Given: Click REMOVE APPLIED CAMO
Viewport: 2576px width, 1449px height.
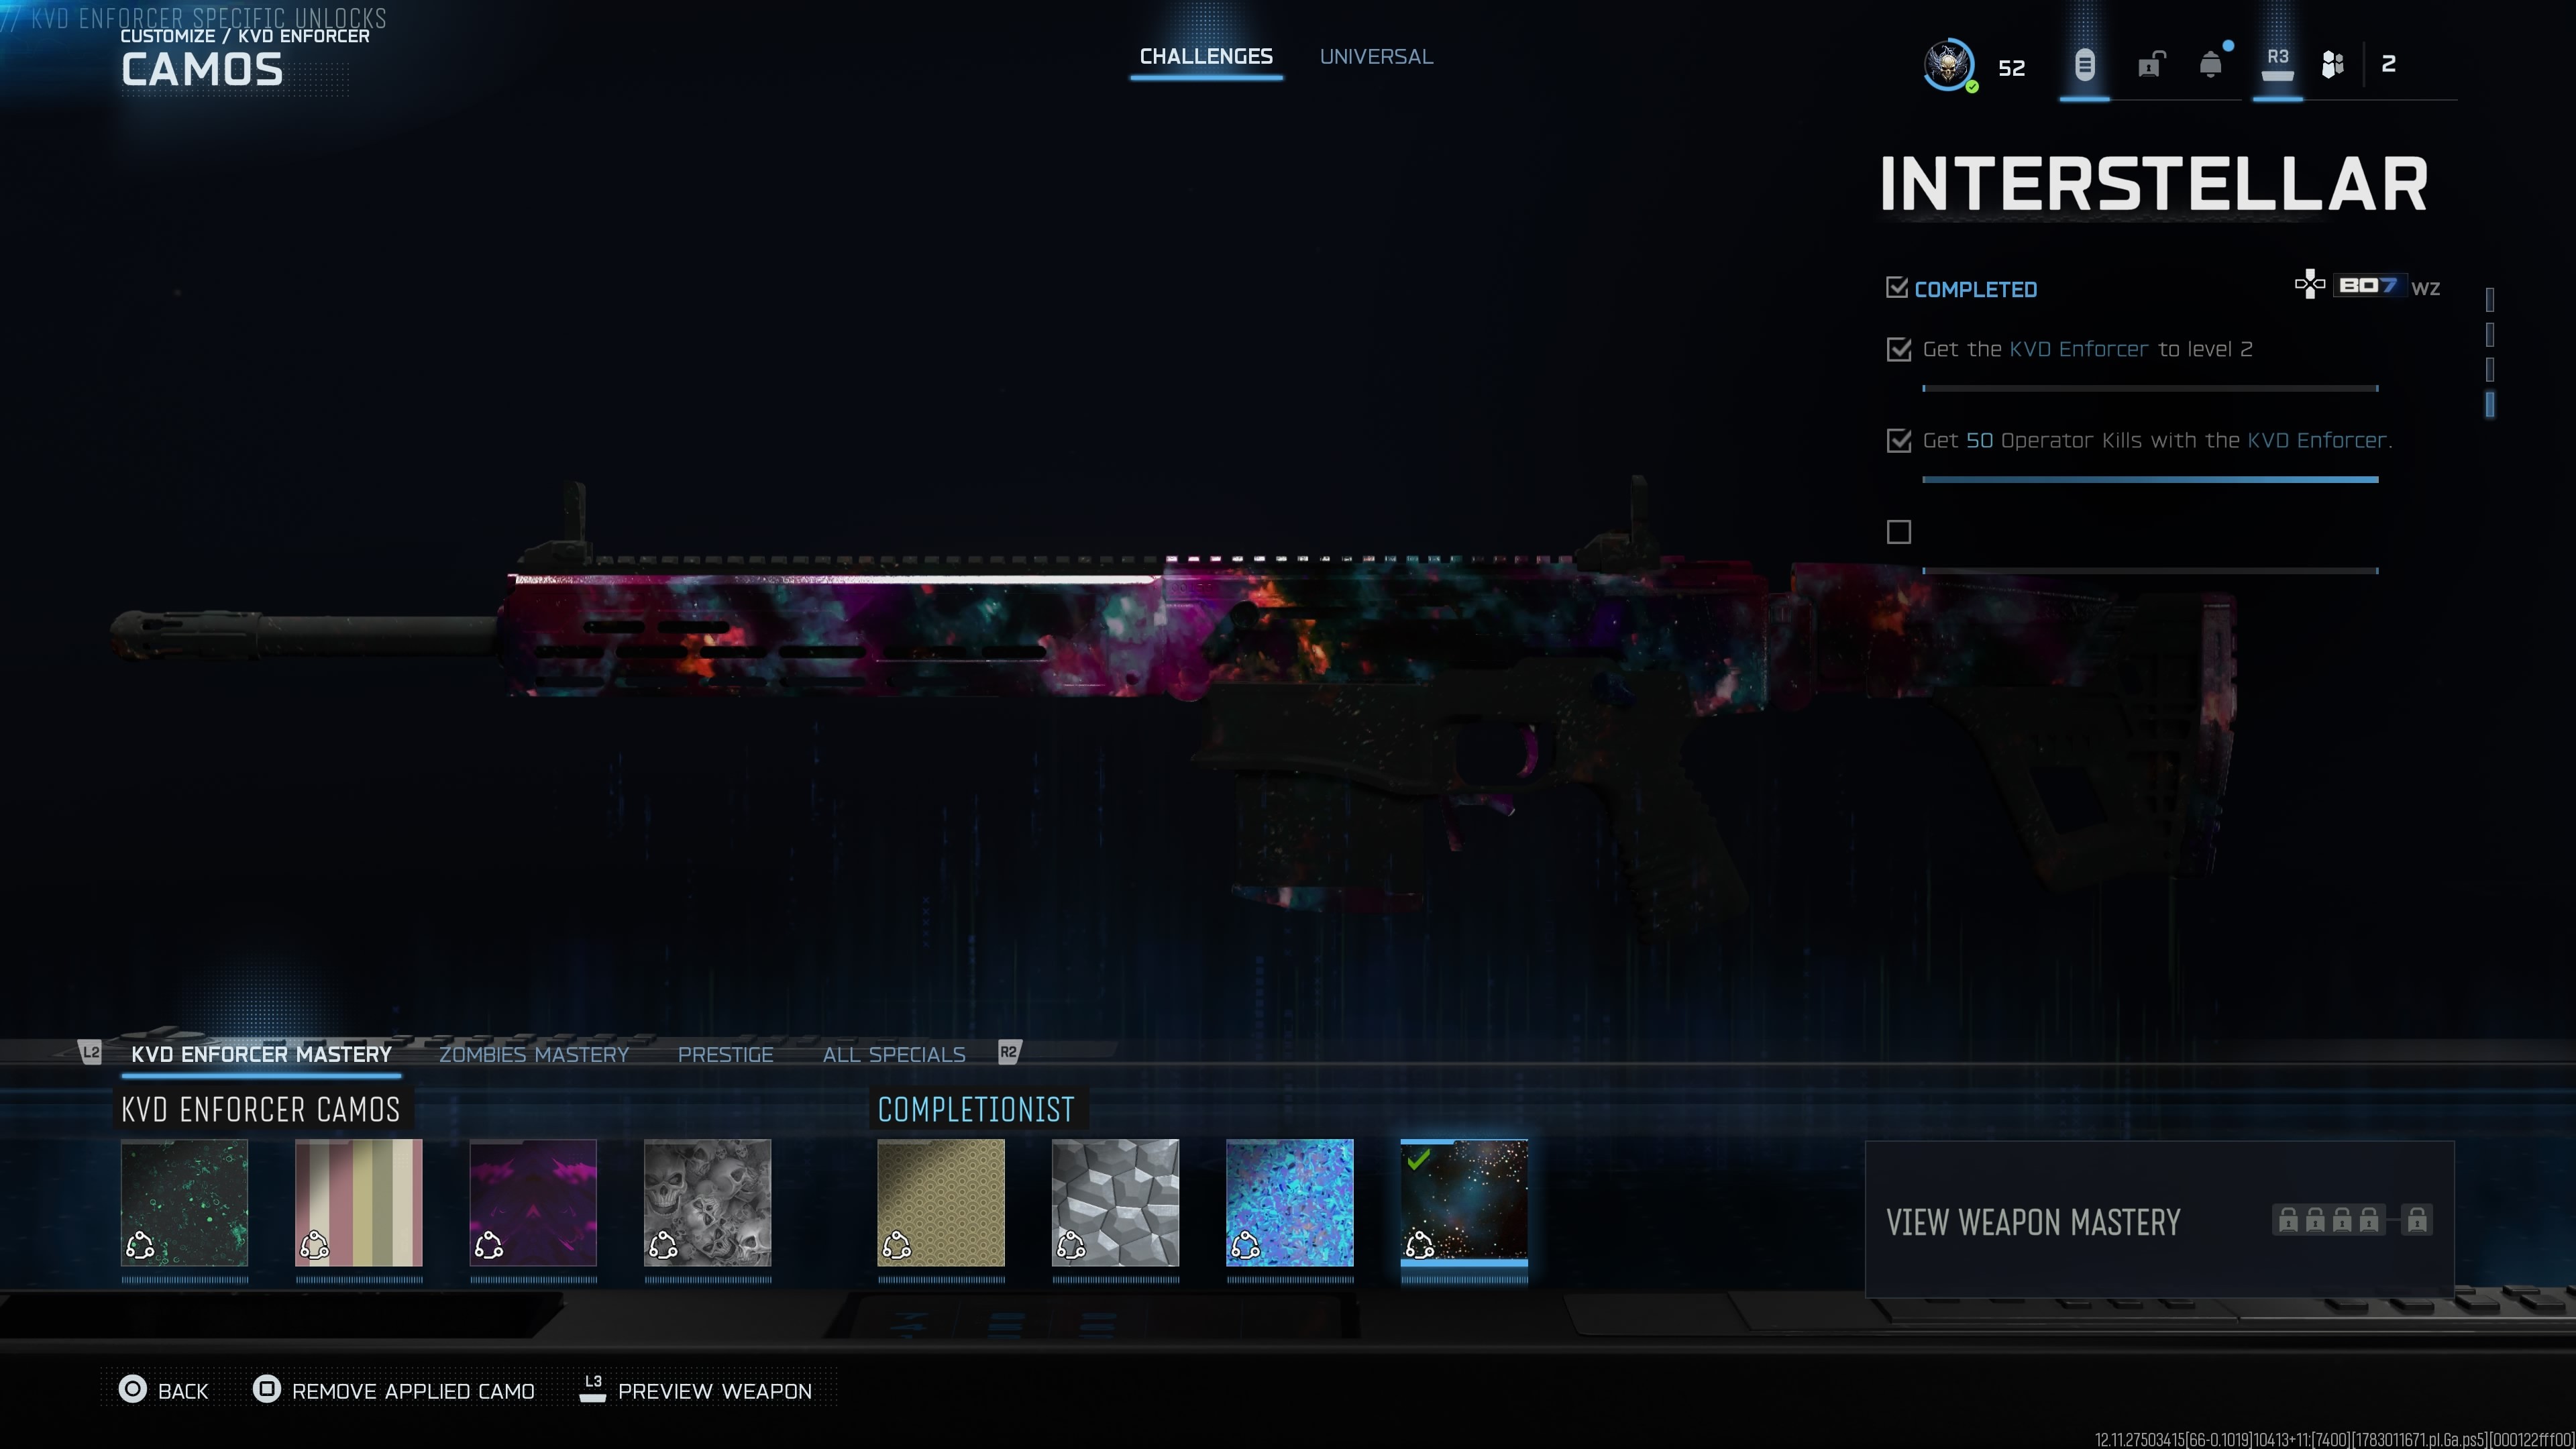Looking at the screenshot, I should tap(413, 1391).
